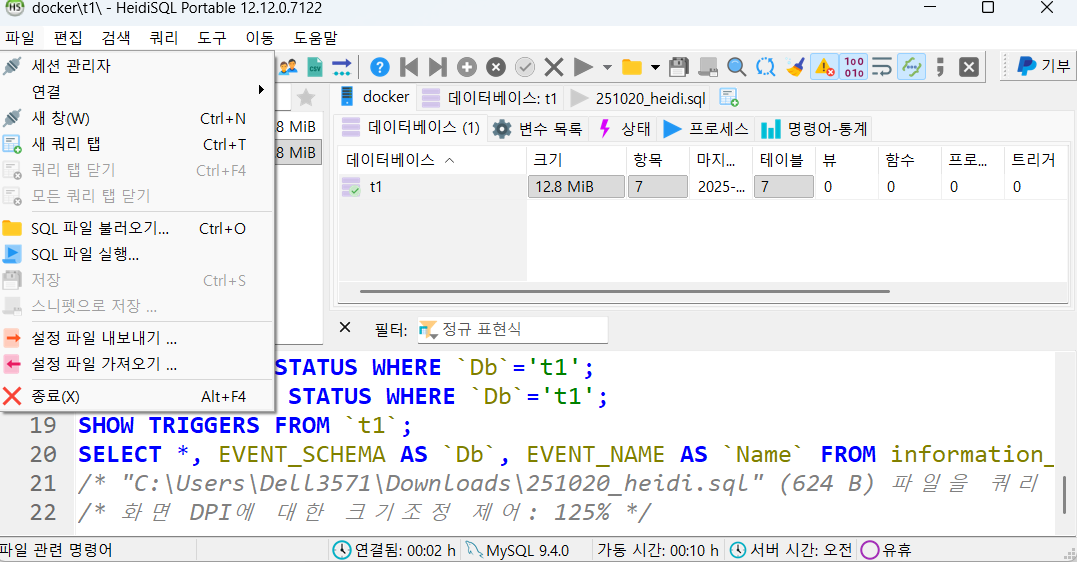Go to last row icon

coord(438,67)
